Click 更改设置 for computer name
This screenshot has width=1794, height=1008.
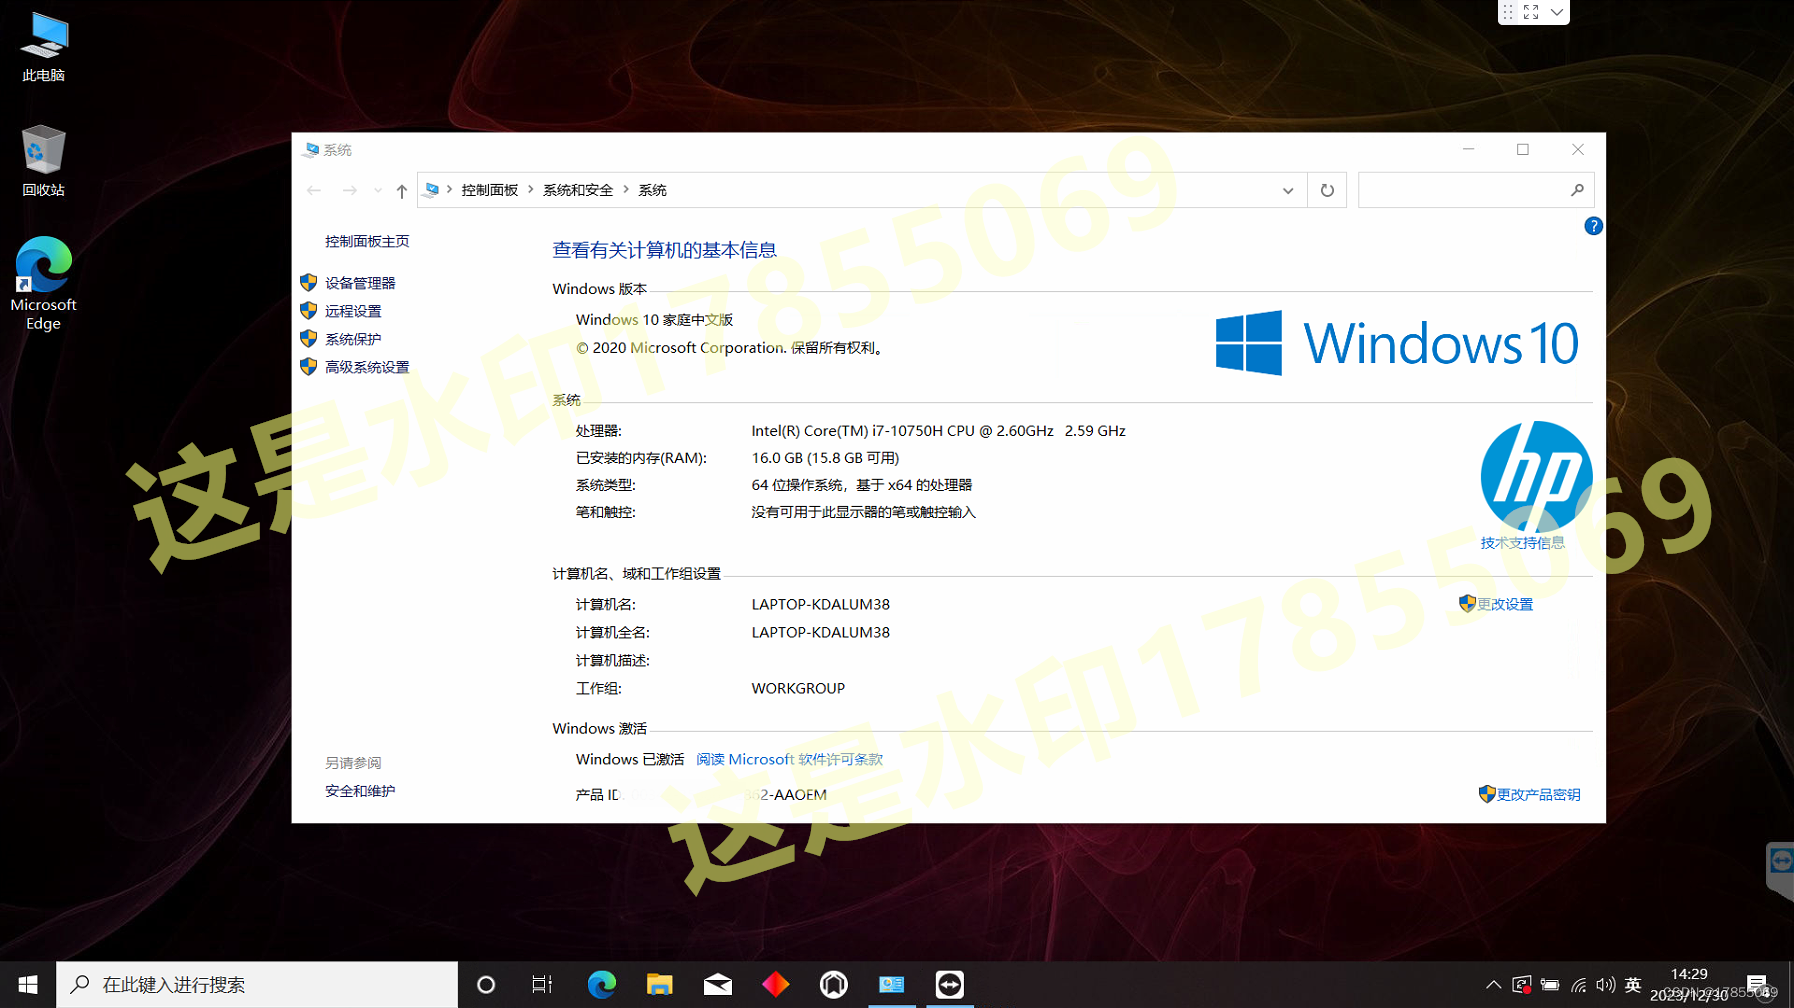tap(1505, 604)
